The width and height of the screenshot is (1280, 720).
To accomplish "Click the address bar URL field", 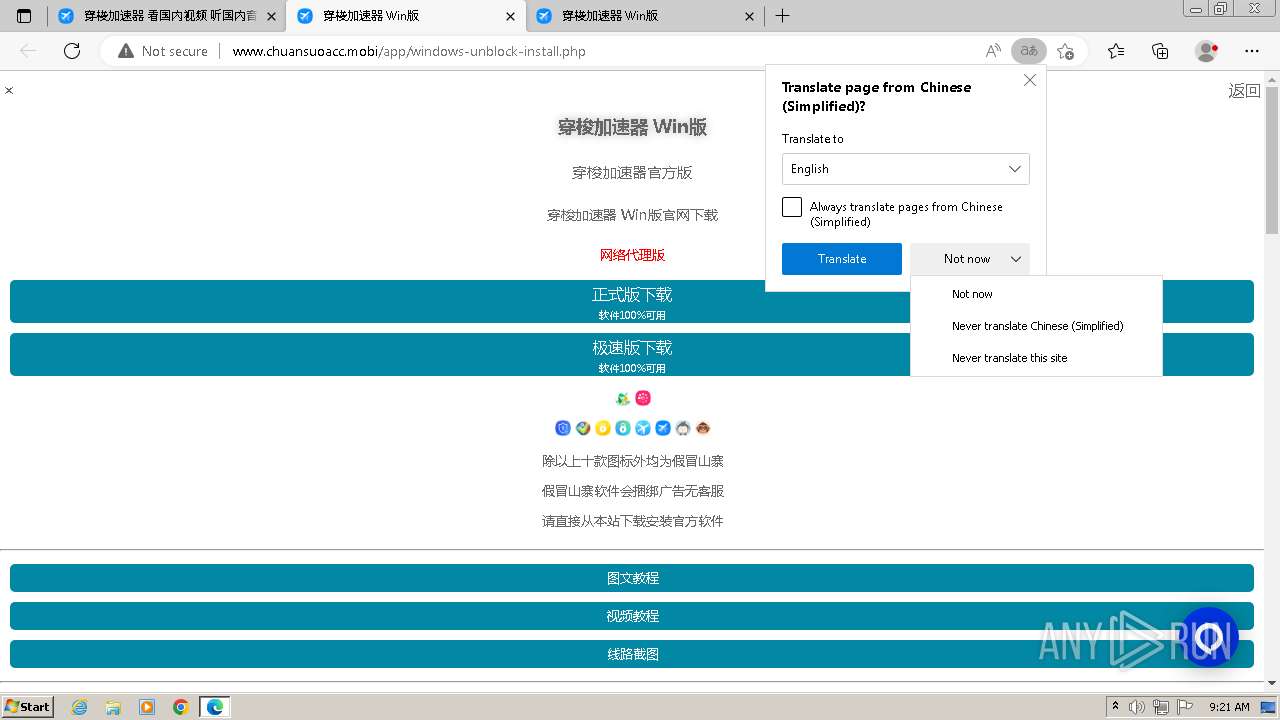I will pos(600,51).
